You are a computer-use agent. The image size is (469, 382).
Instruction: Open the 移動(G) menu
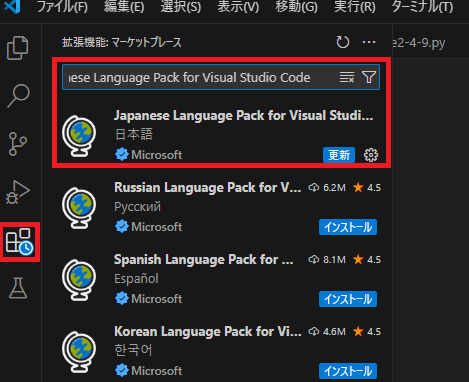[x=296, y=7]
